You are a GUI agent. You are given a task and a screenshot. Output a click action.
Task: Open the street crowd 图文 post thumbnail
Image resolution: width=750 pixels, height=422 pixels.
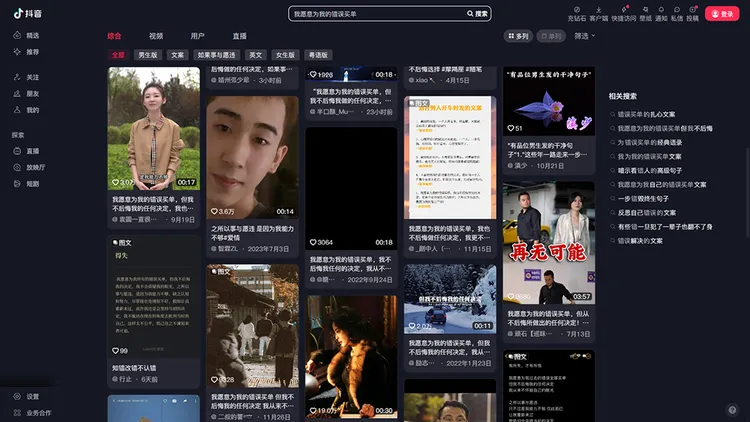pos(253,326)
